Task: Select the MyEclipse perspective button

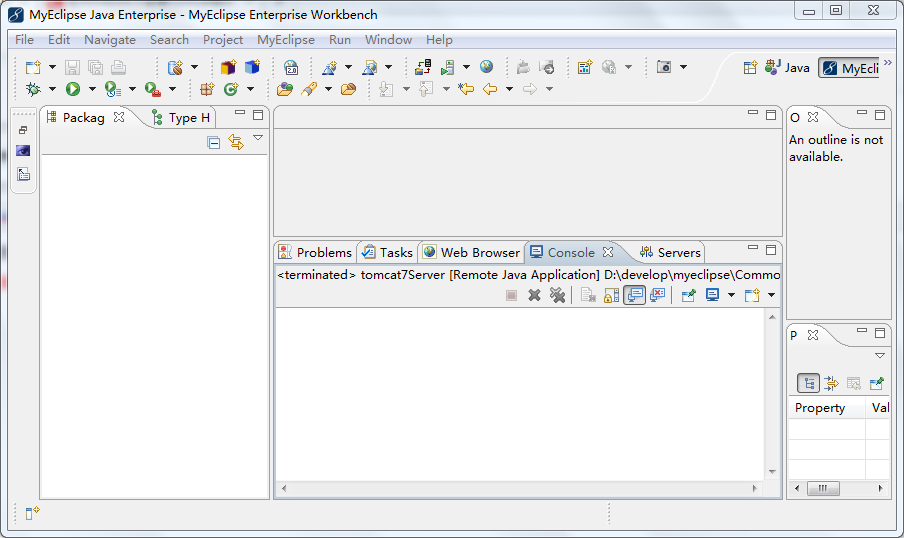Action: (x=850, y=68)
